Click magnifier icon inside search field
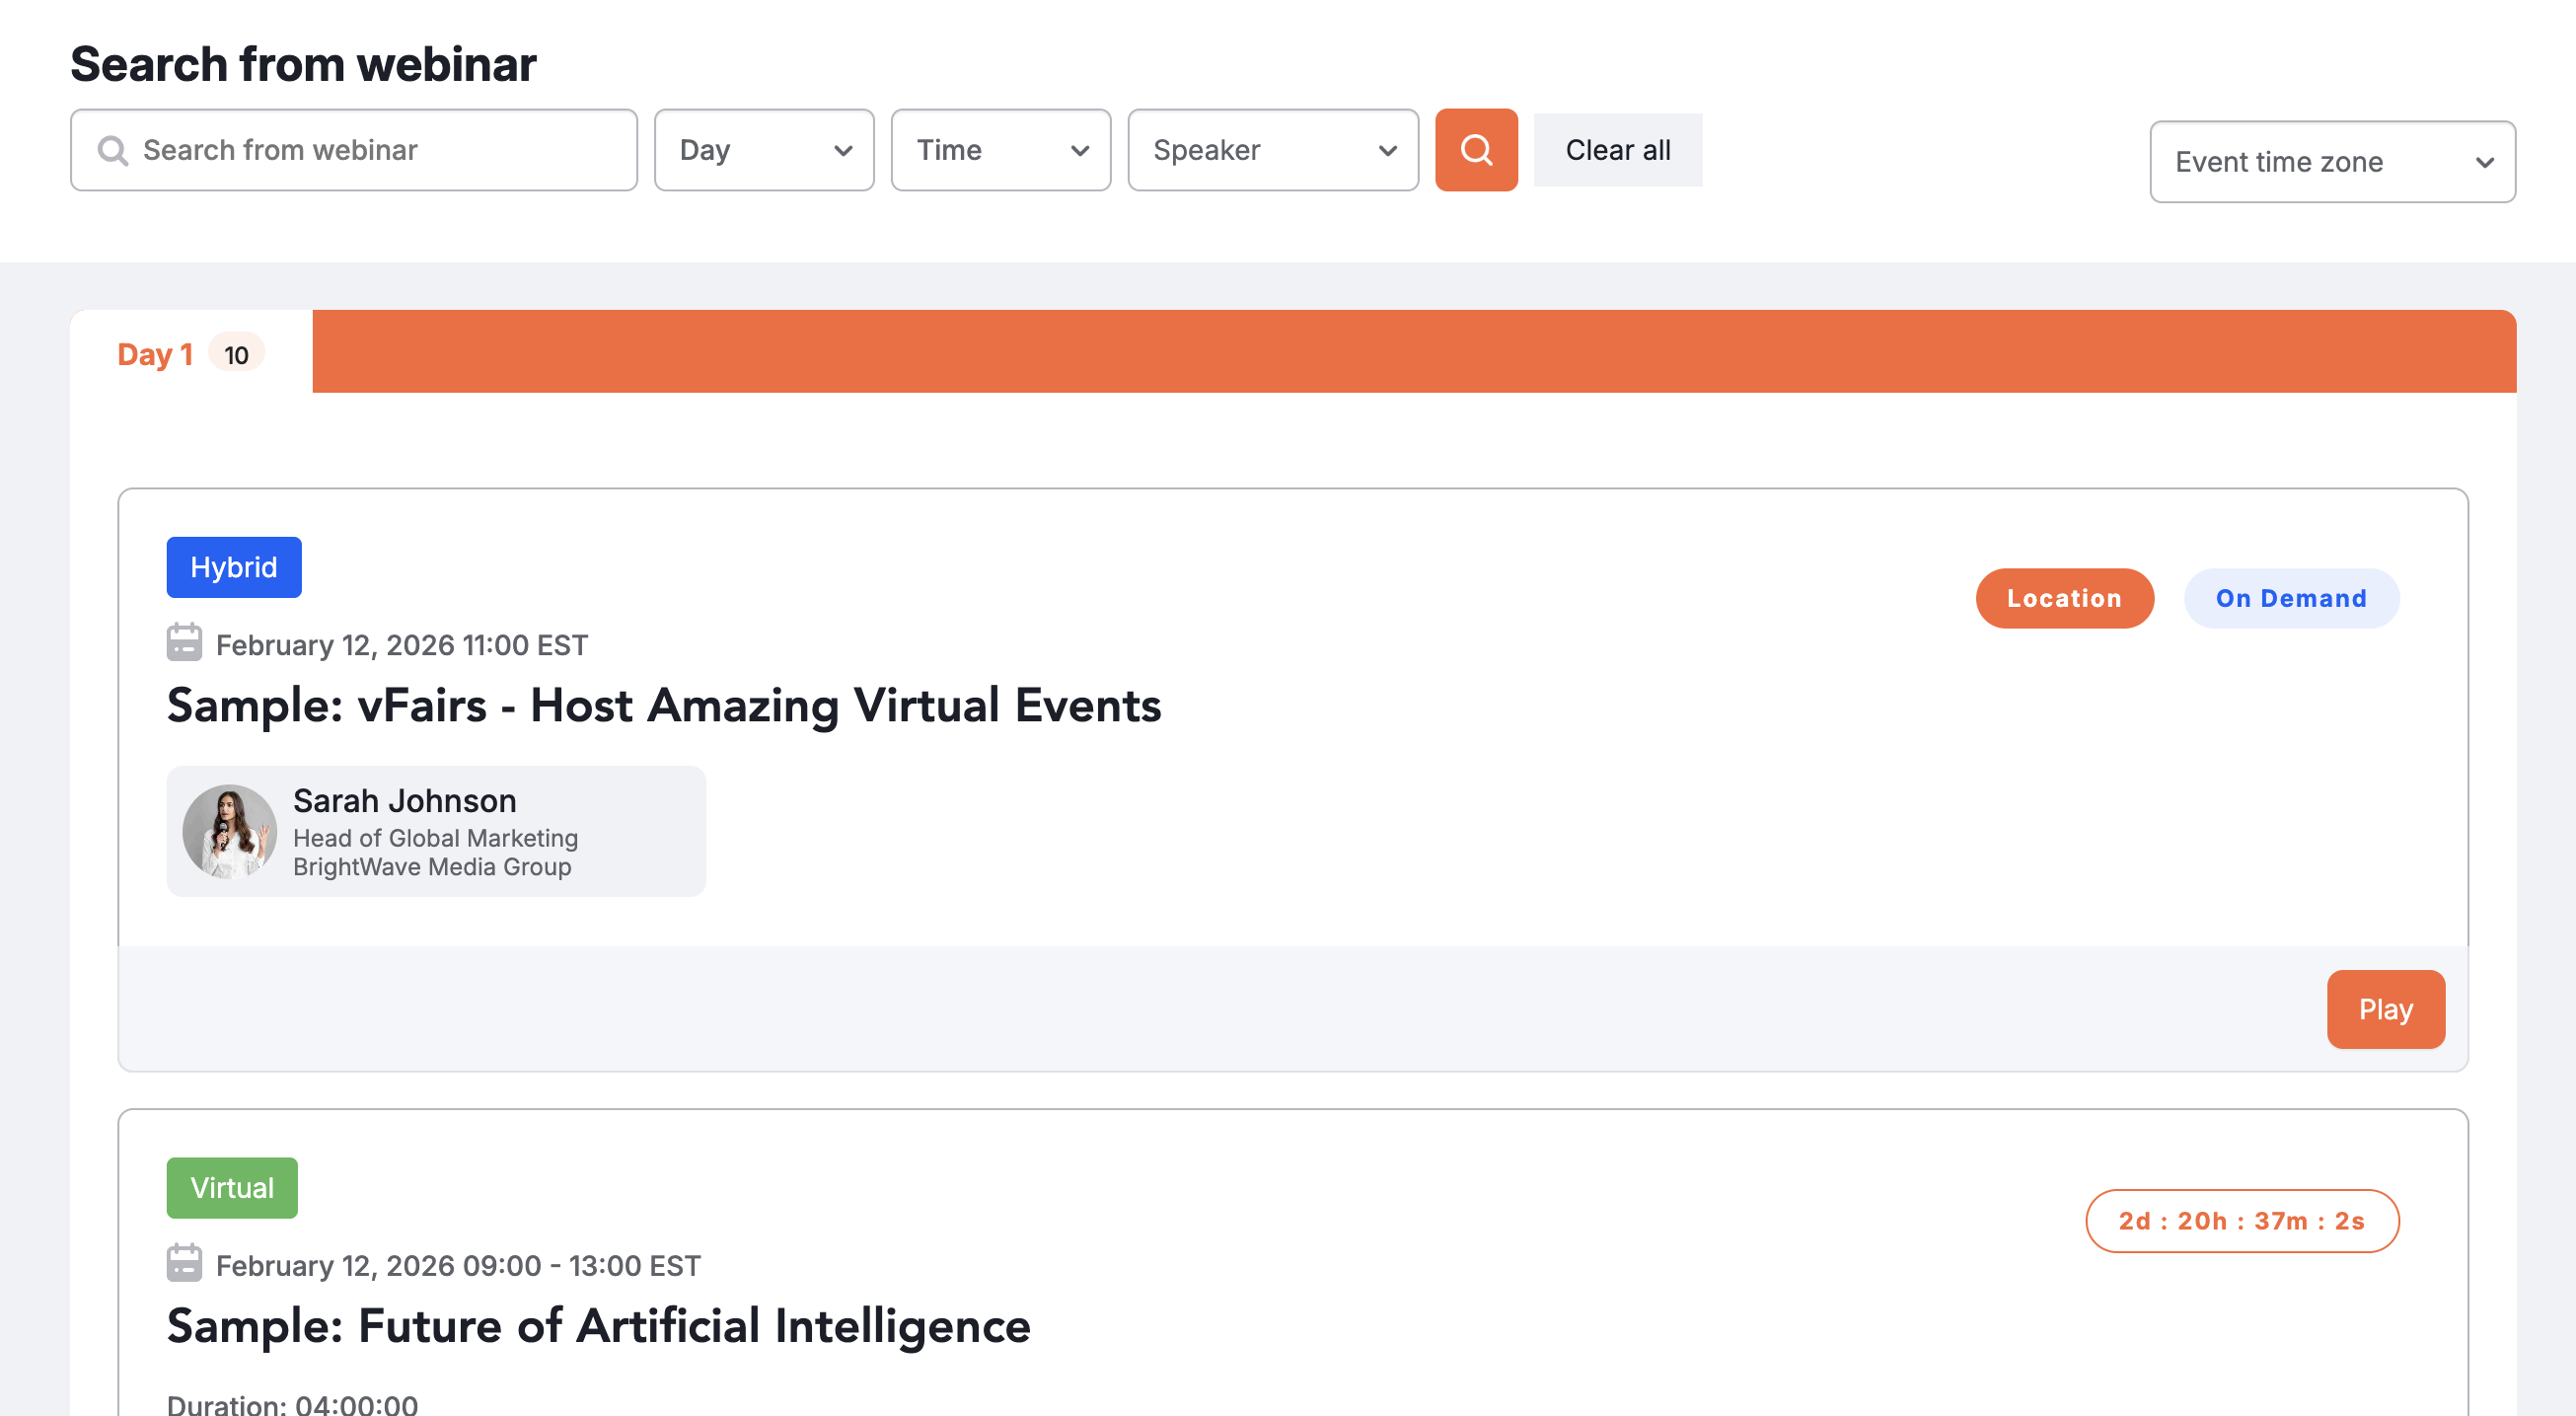Screen dimensions: 2576x1416 click(x=113, y=150)
